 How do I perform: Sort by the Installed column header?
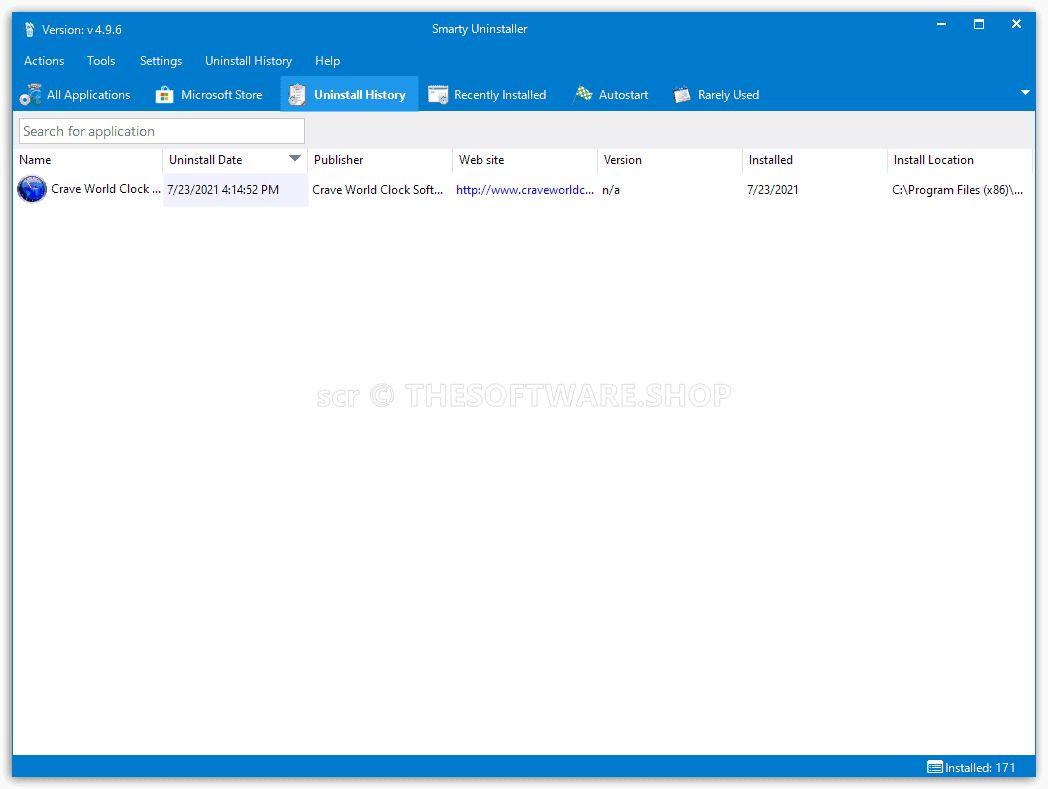[815, 160]
